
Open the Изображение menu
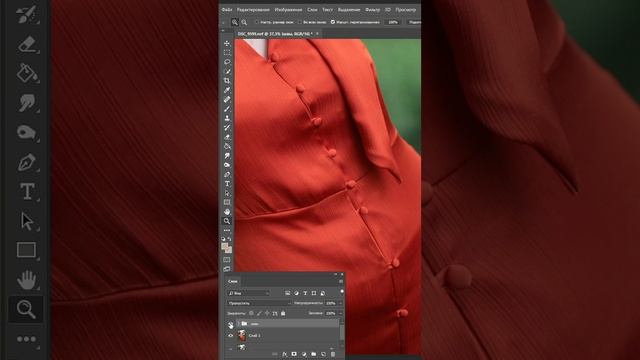(288, 9)
